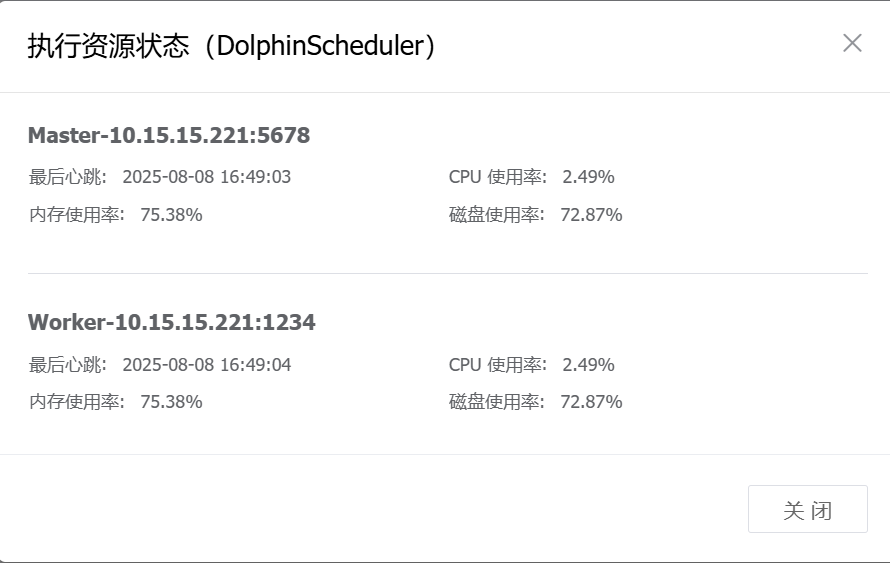Click the Master 磁盘使用率 label

click(497, 214)
